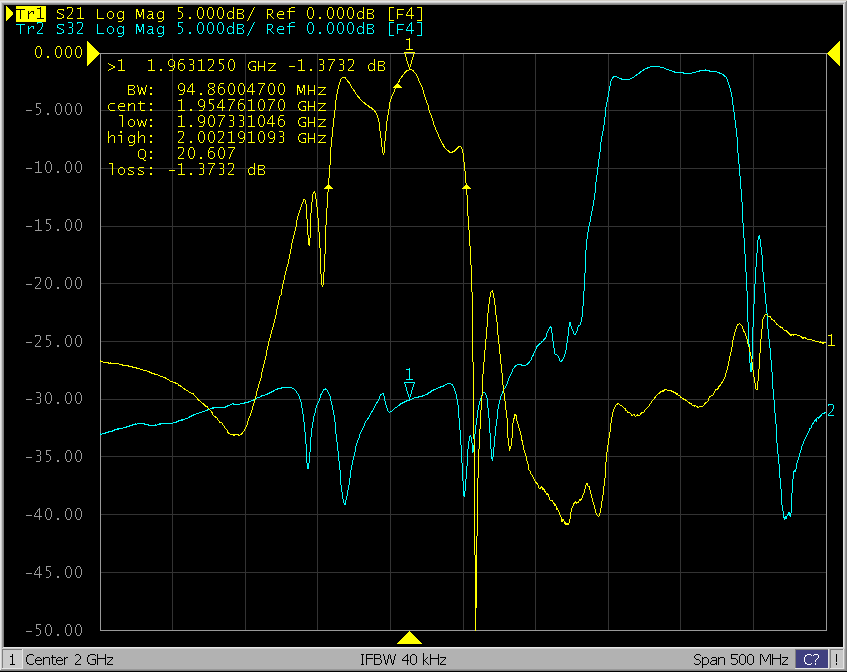Open Tr1 Log Mag format selector
Viewport: 847px width, 672px height.
tap(124, 12)
